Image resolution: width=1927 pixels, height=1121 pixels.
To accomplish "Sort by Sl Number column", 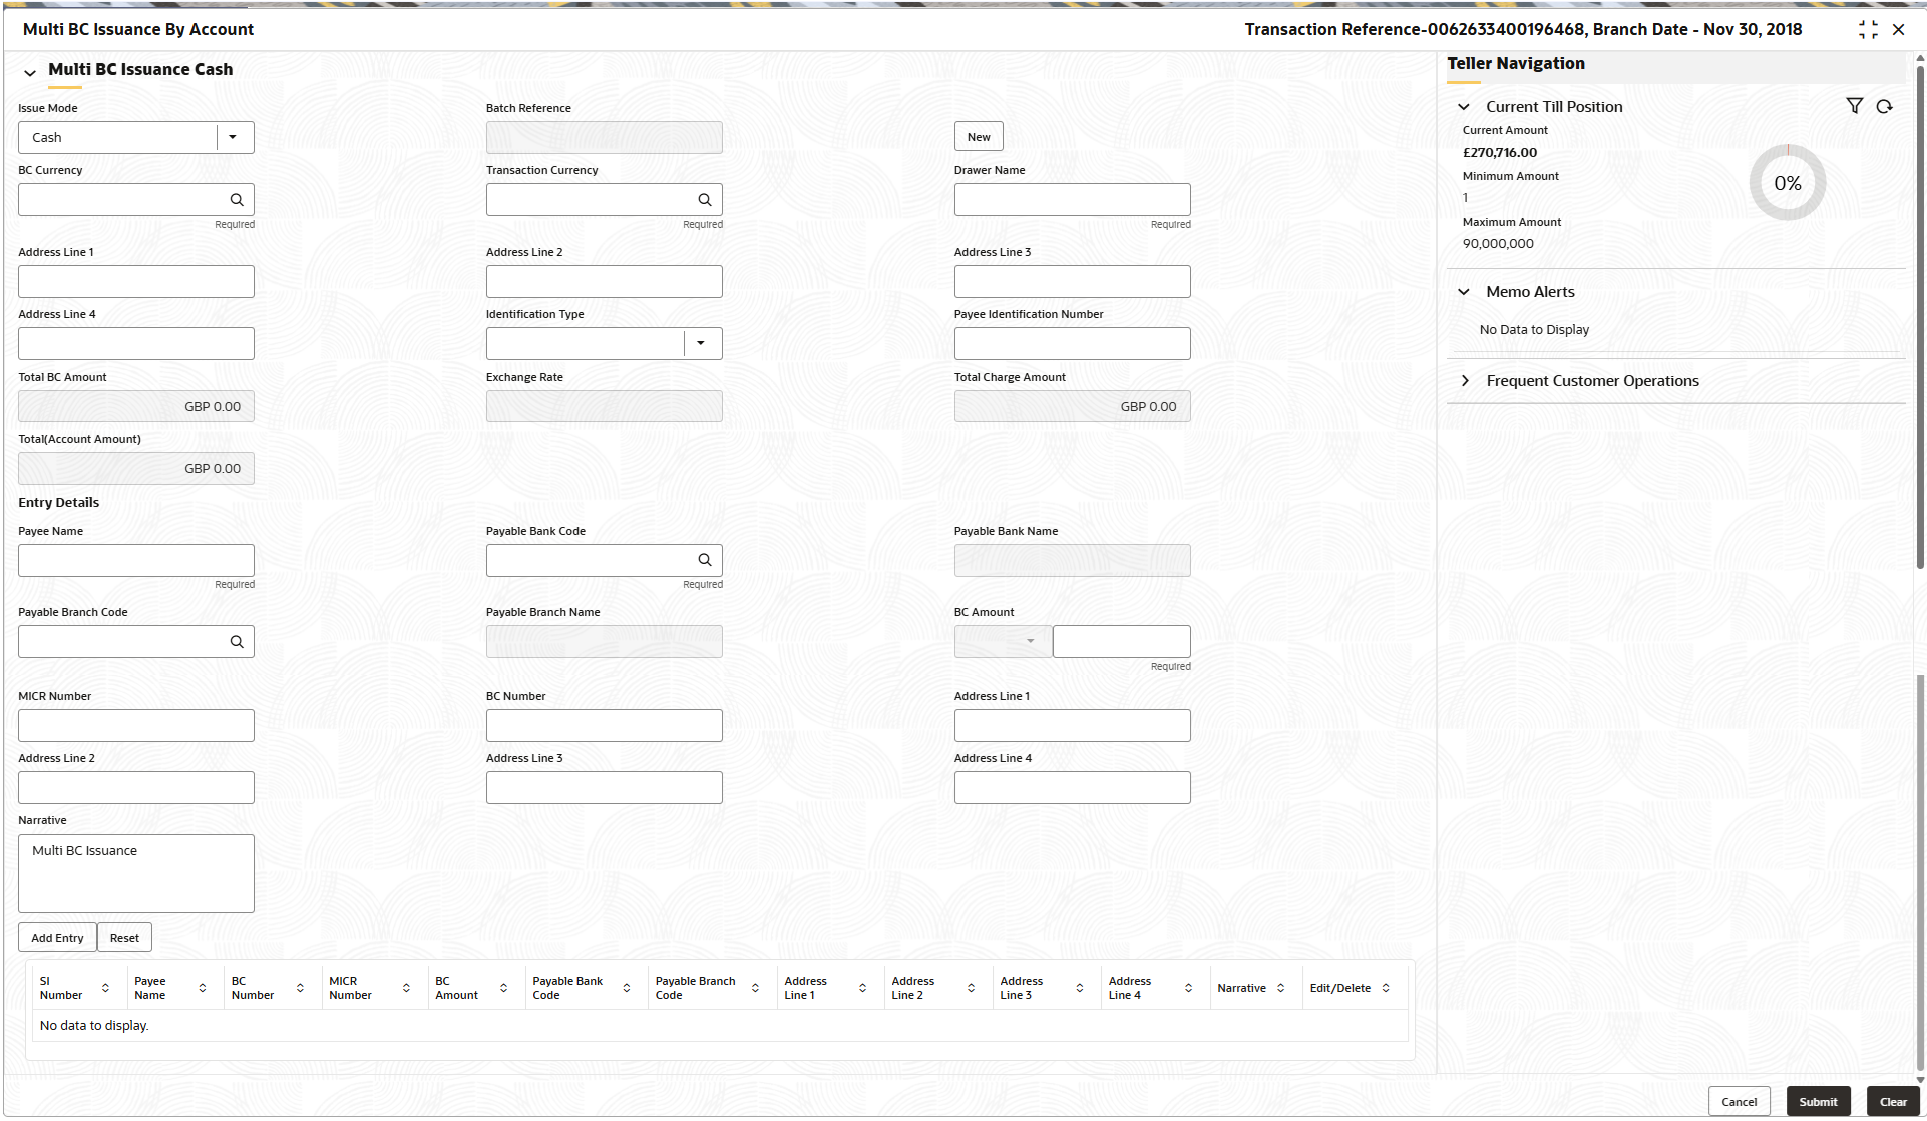I will 105,988.
